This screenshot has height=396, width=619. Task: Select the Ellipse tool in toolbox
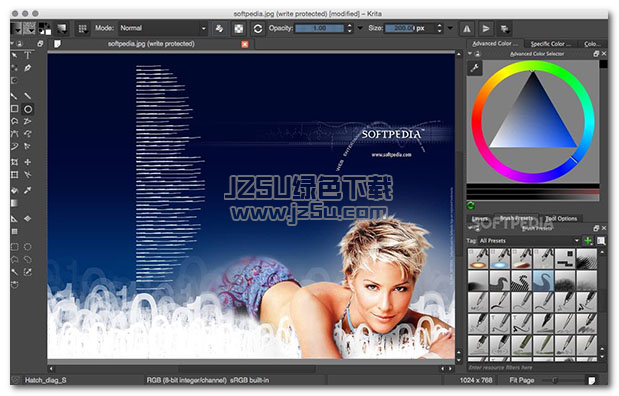pos(28,109)
